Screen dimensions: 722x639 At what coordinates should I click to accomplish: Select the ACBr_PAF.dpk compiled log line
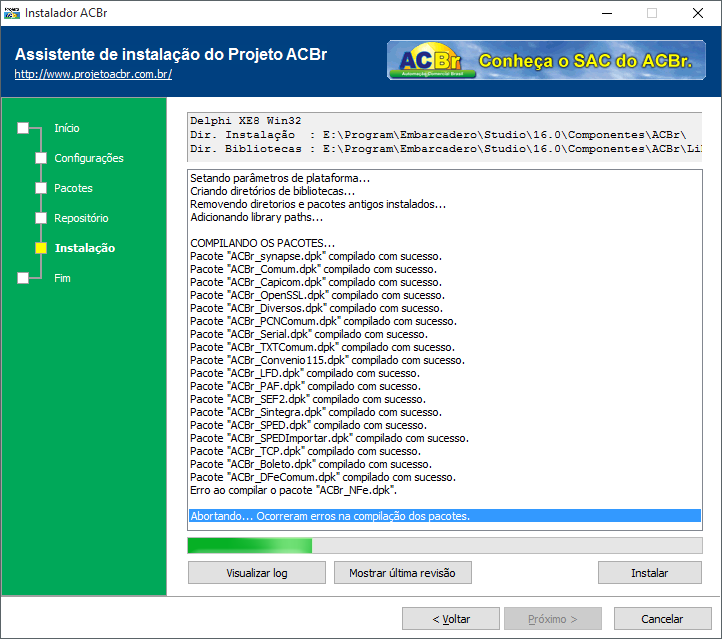pos(305,386)
